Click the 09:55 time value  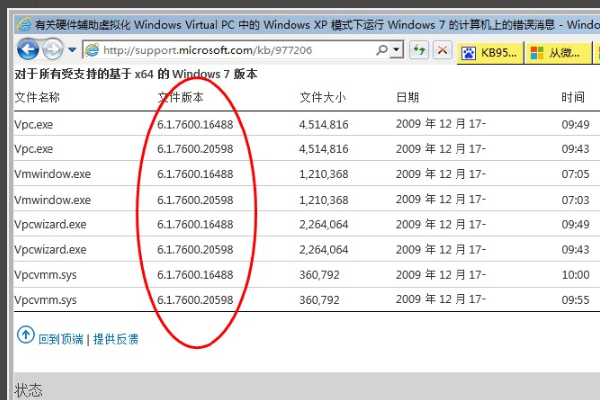coord(576,300)
